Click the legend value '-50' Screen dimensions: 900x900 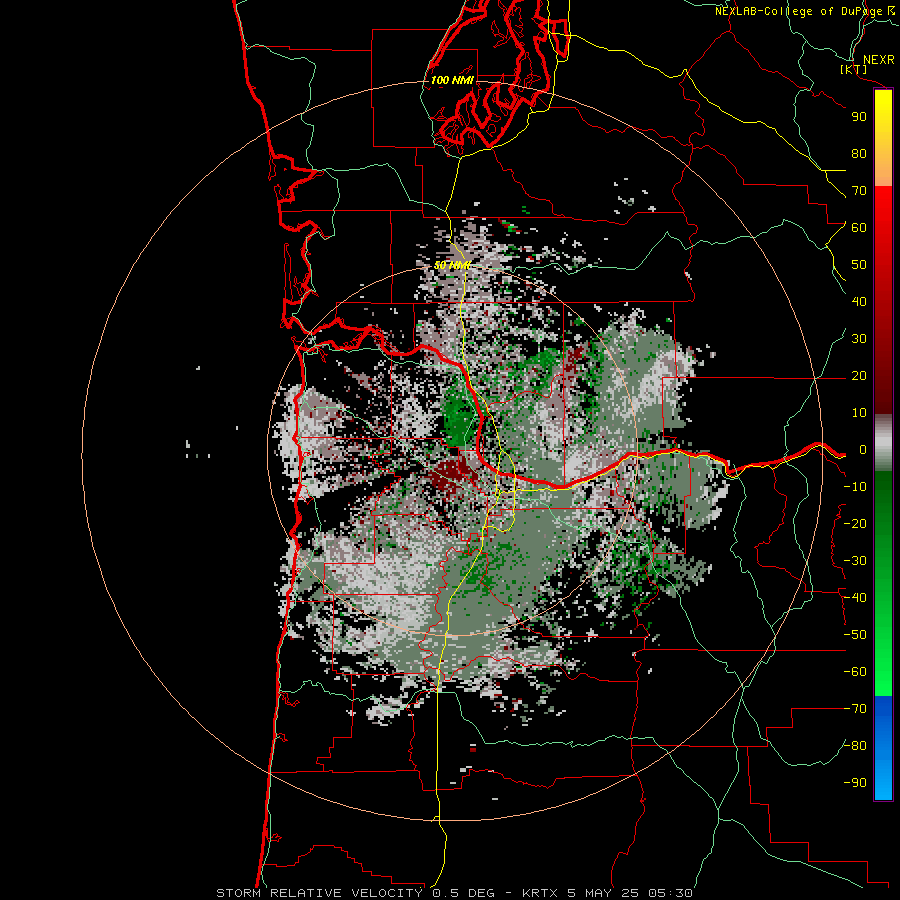855,635
